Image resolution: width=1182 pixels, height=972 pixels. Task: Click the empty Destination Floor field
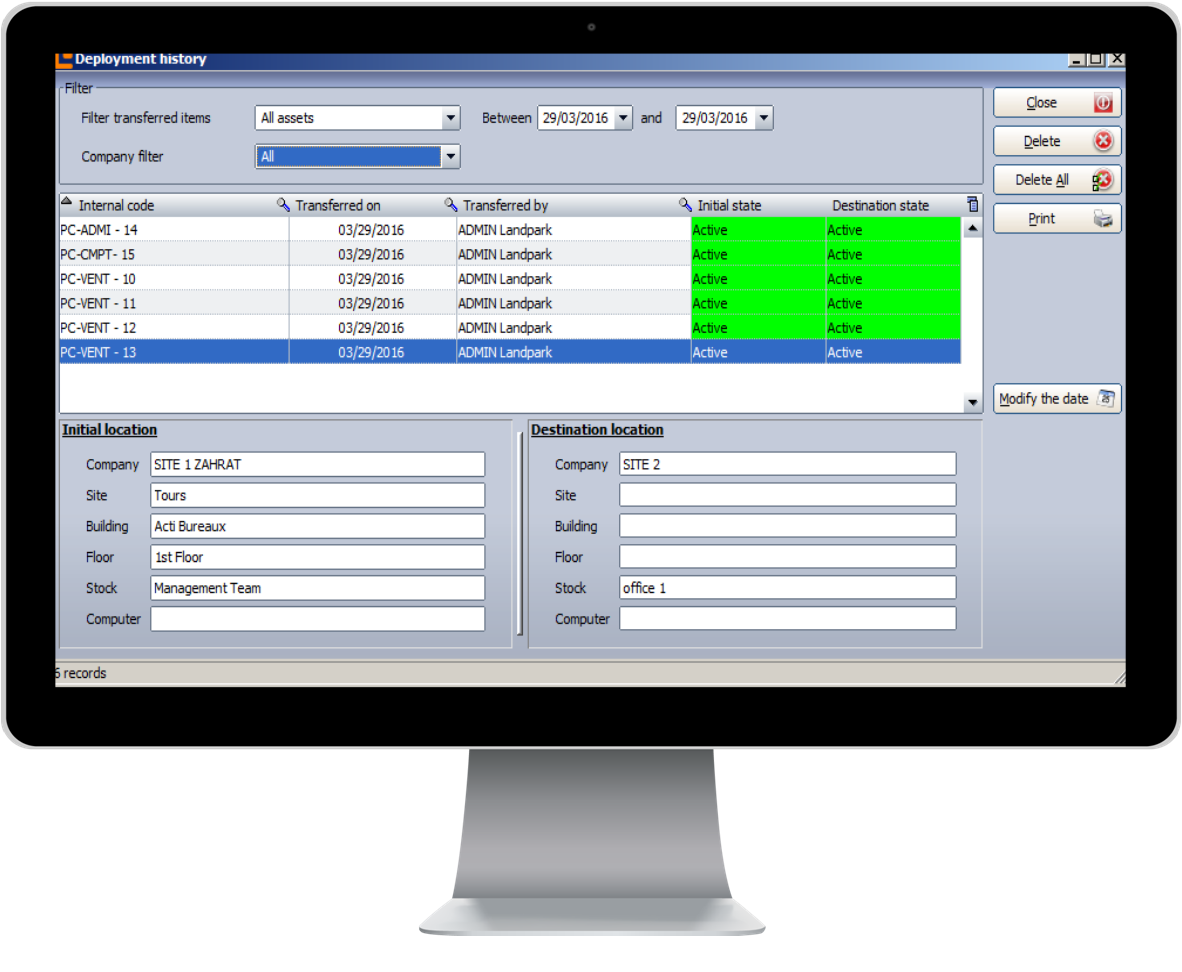788,557
